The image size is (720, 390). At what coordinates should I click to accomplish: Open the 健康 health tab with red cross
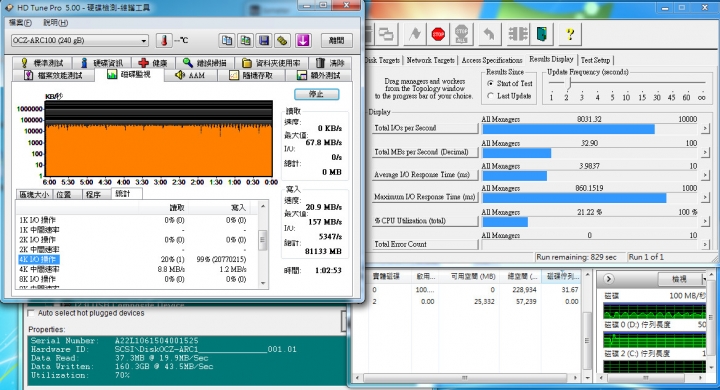pos(153,63)
